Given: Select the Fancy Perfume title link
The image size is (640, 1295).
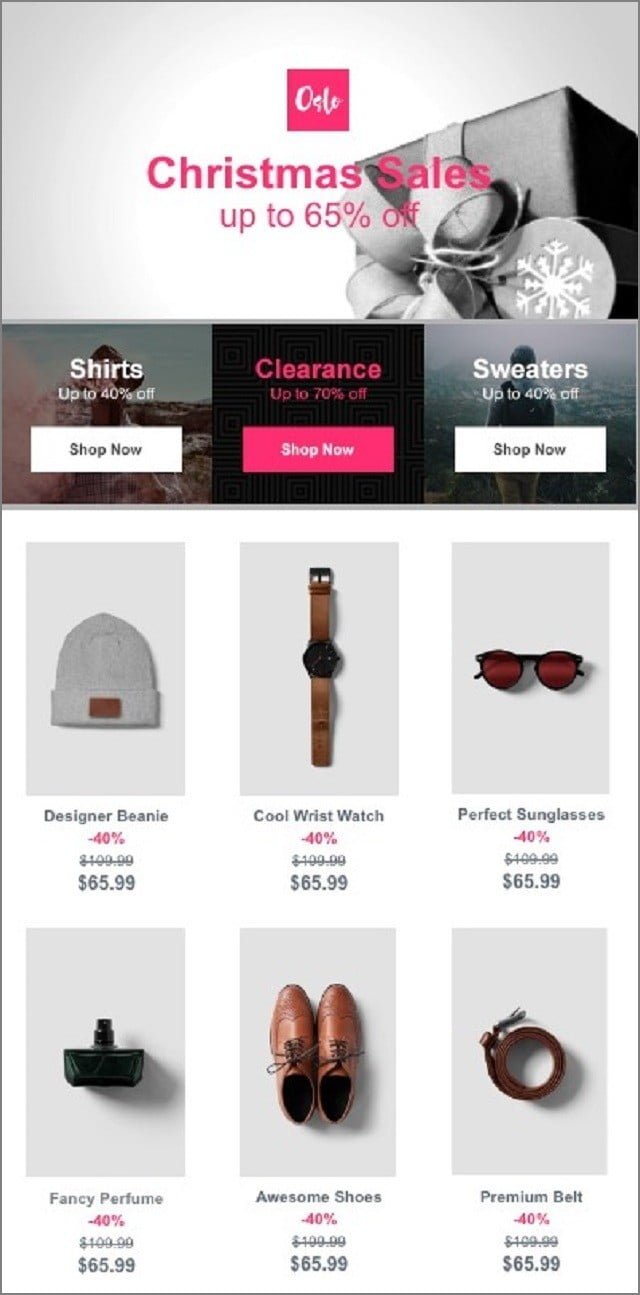Looking at the screenshot, I should coord(106,1198).
